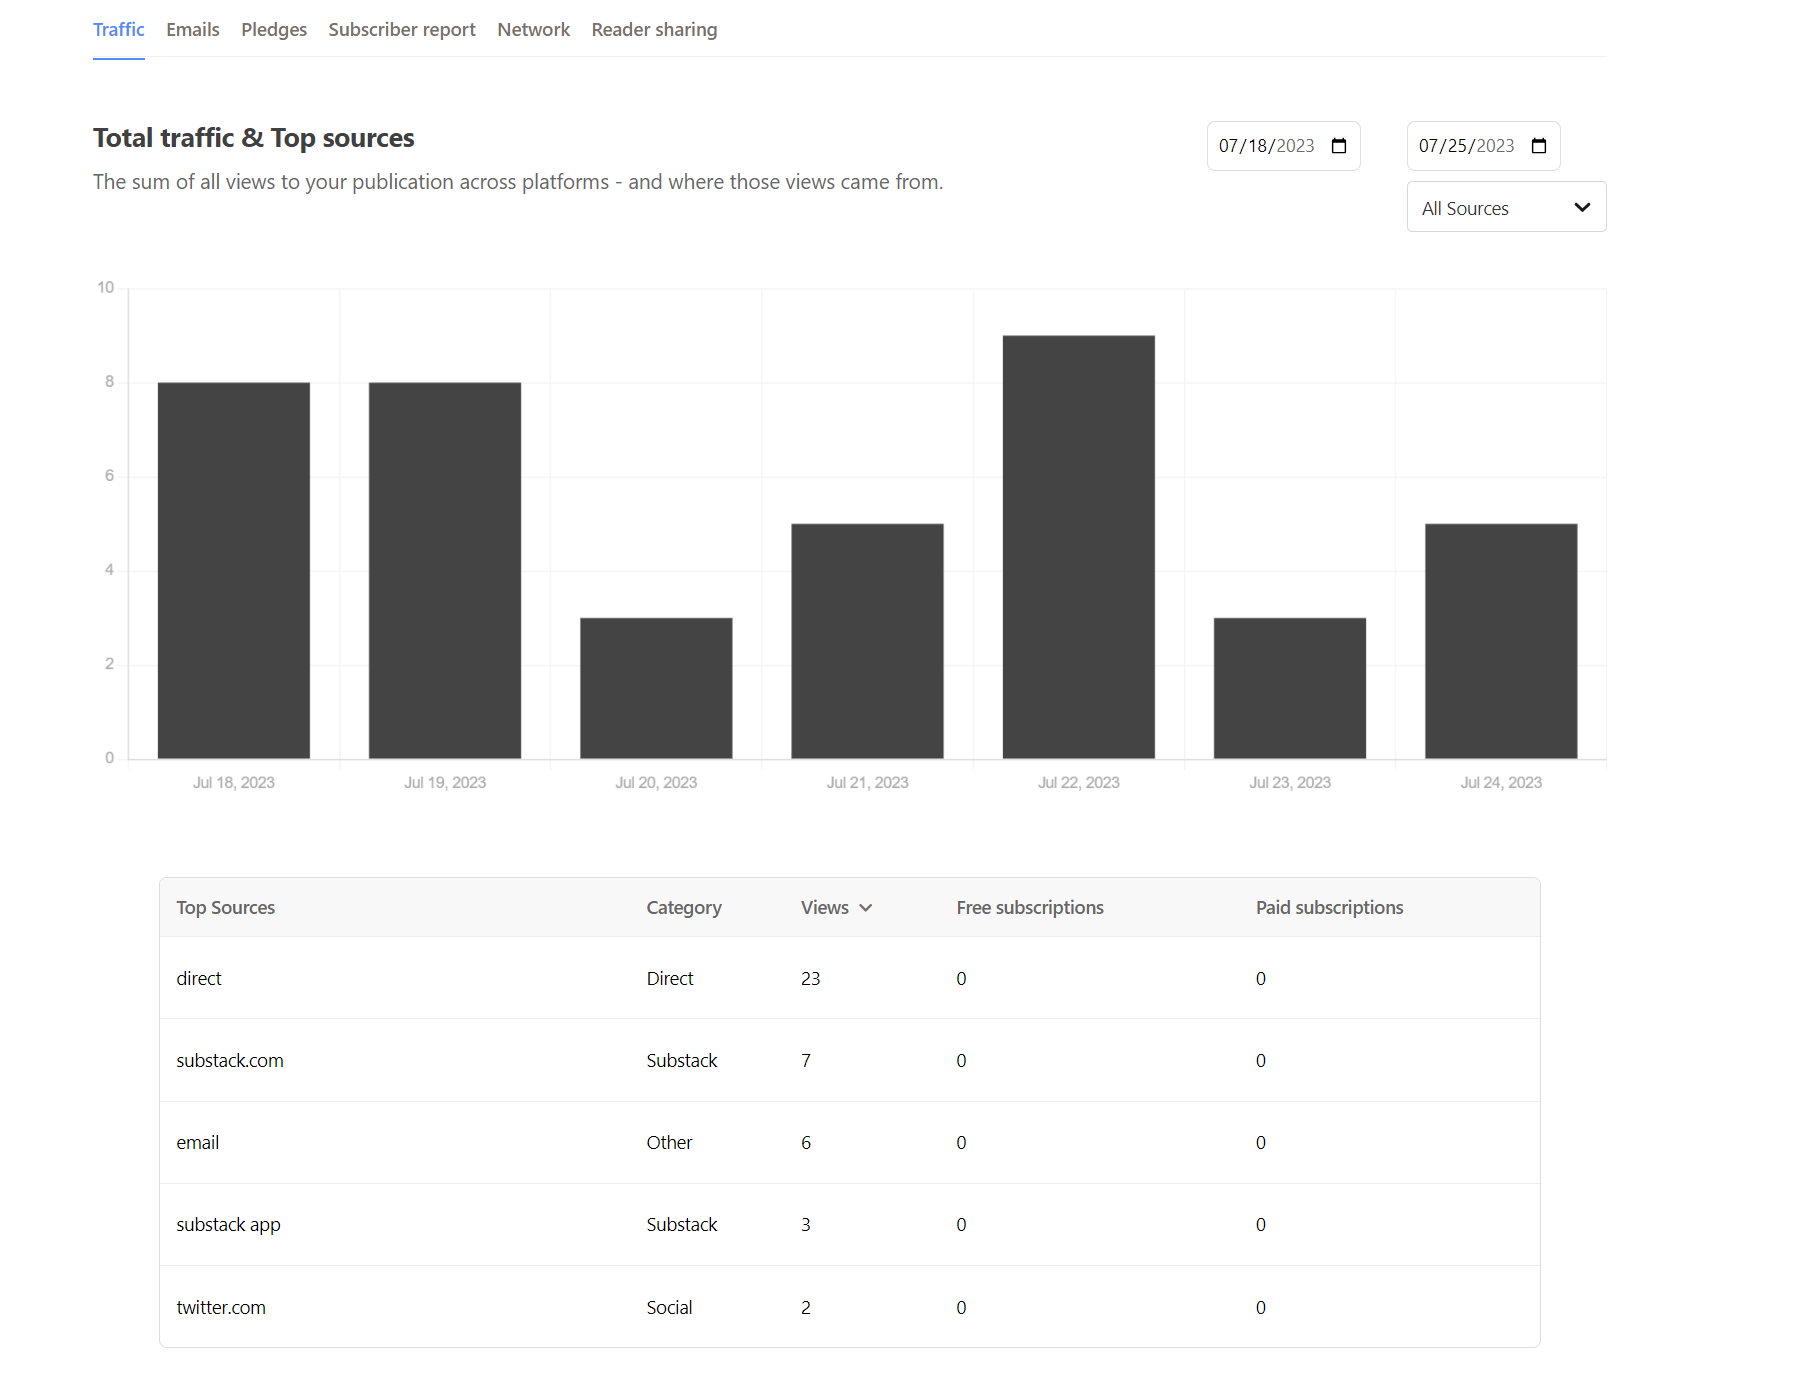Sort by the Views column header
The height and width of the screenshot is (1397, 1795).
tap(836, 908)
